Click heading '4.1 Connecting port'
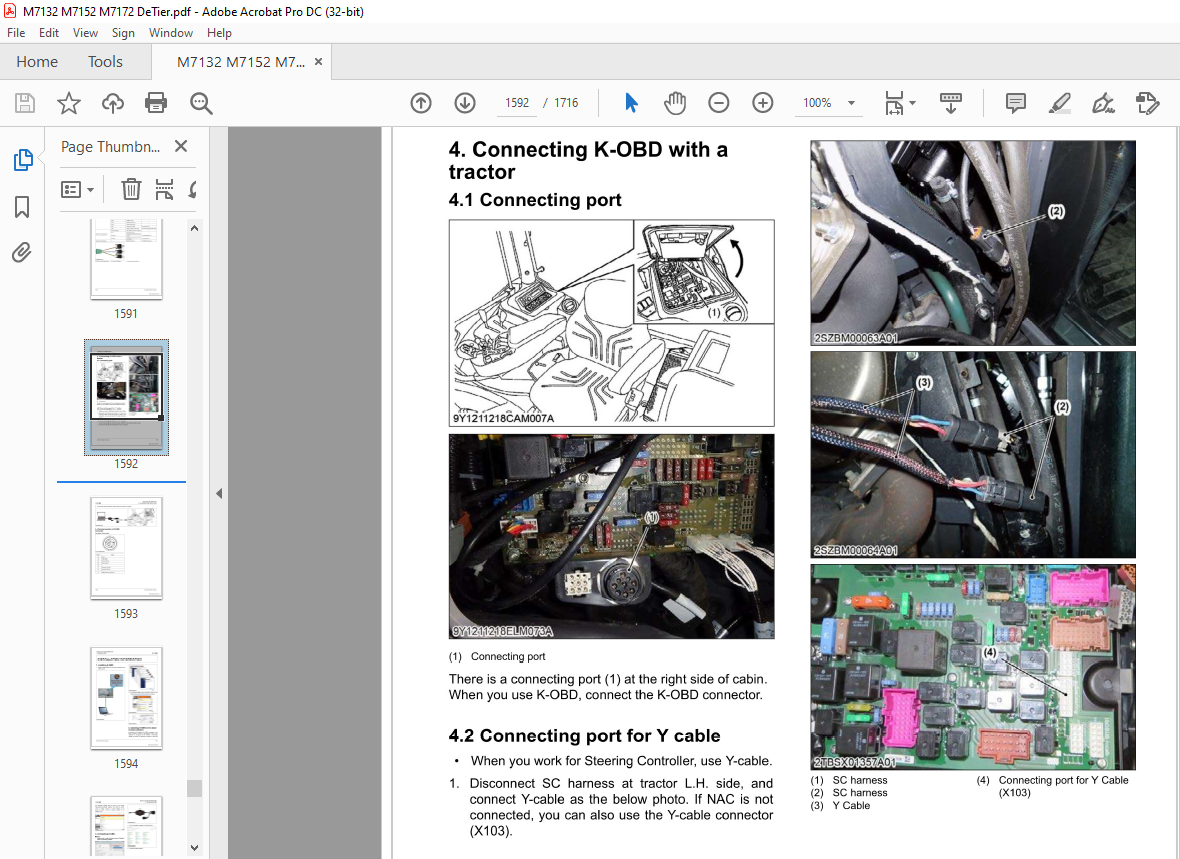The image size is (1180, 859). click(x=535, y=200)
